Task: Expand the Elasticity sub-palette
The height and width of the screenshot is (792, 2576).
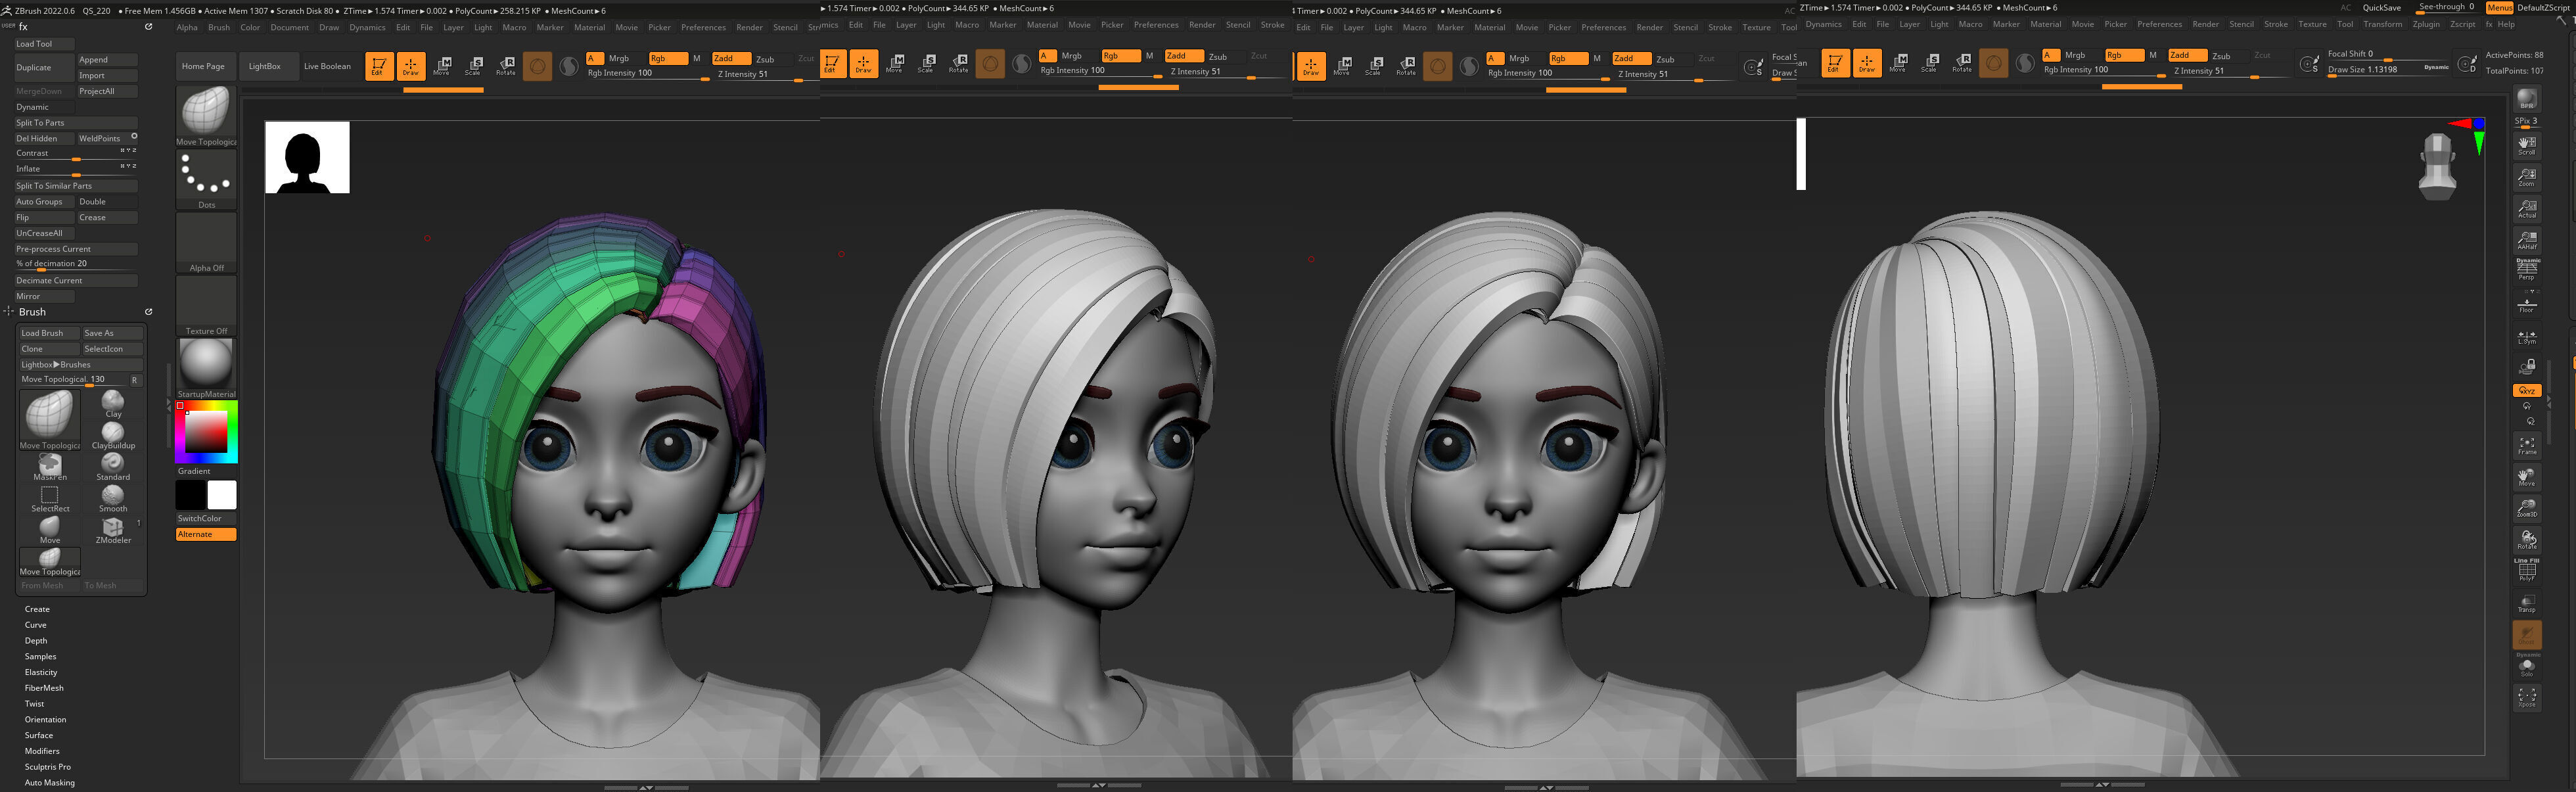Action: 41,672
